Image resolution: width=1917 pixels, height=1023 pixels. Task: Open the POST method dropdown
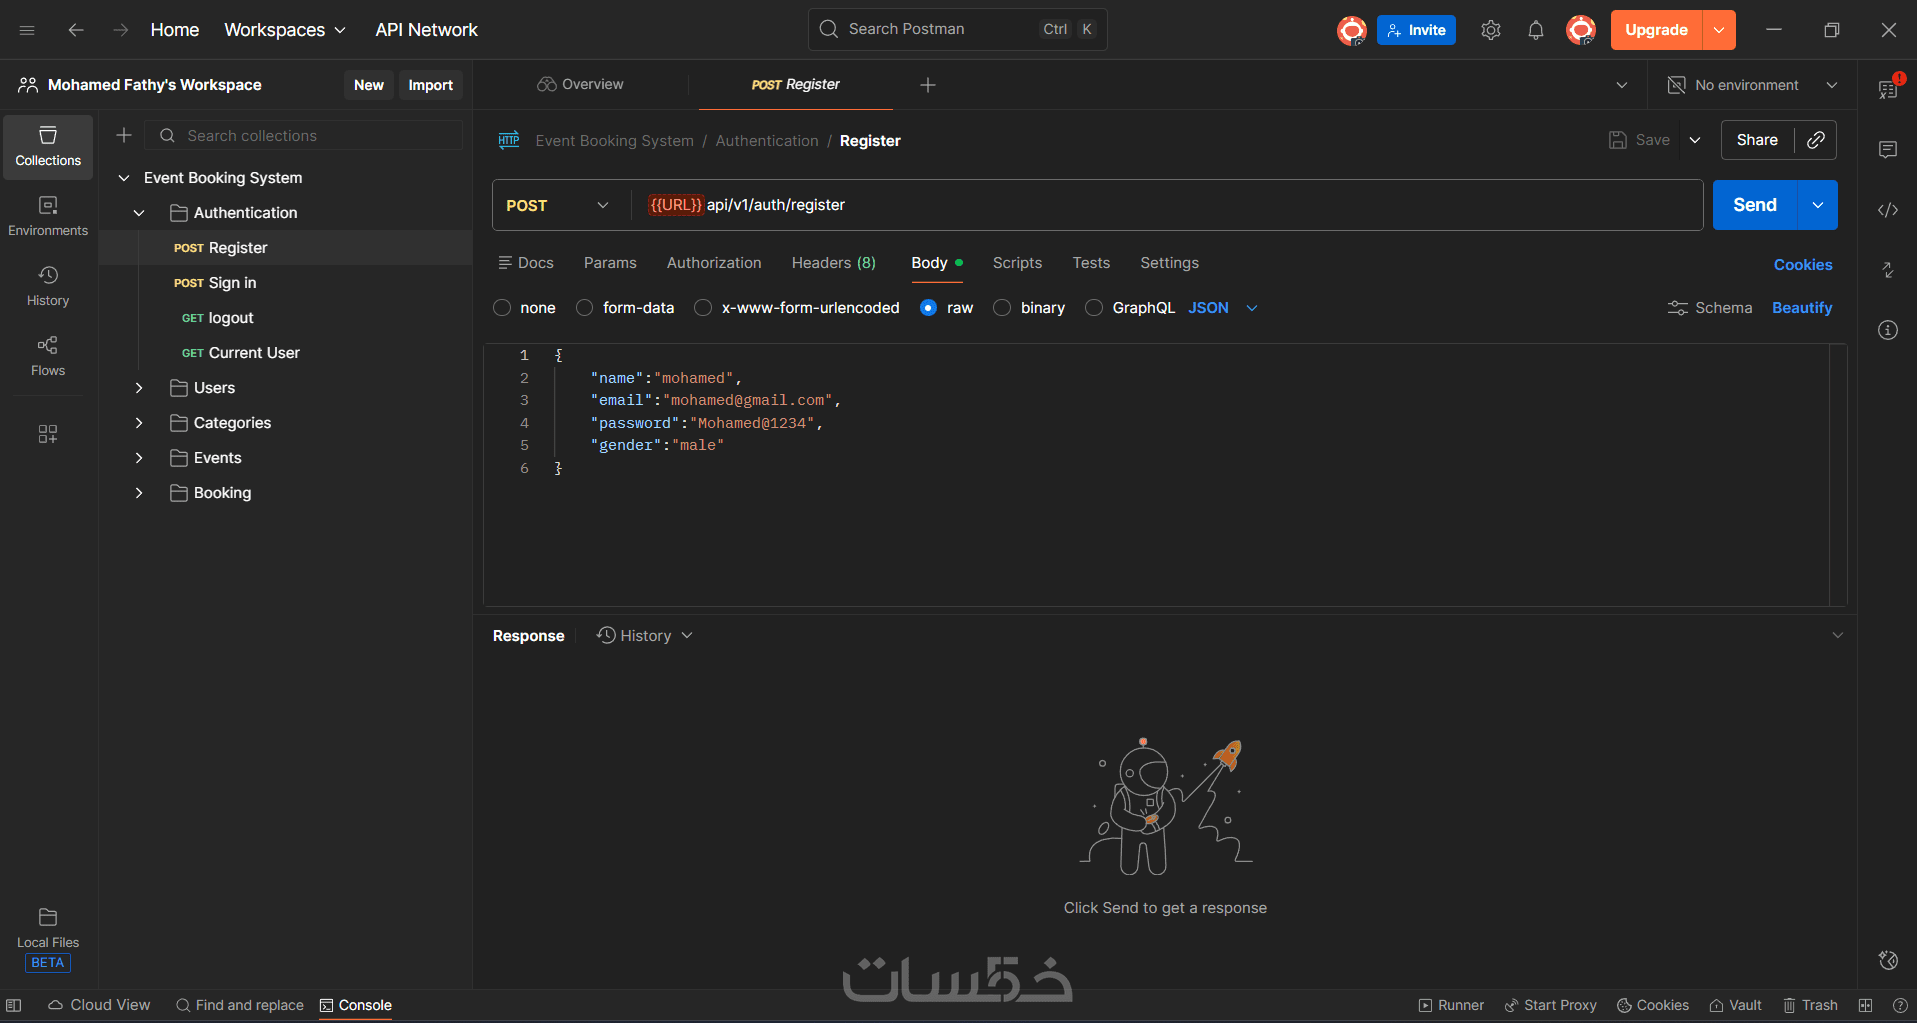(557, 205)
